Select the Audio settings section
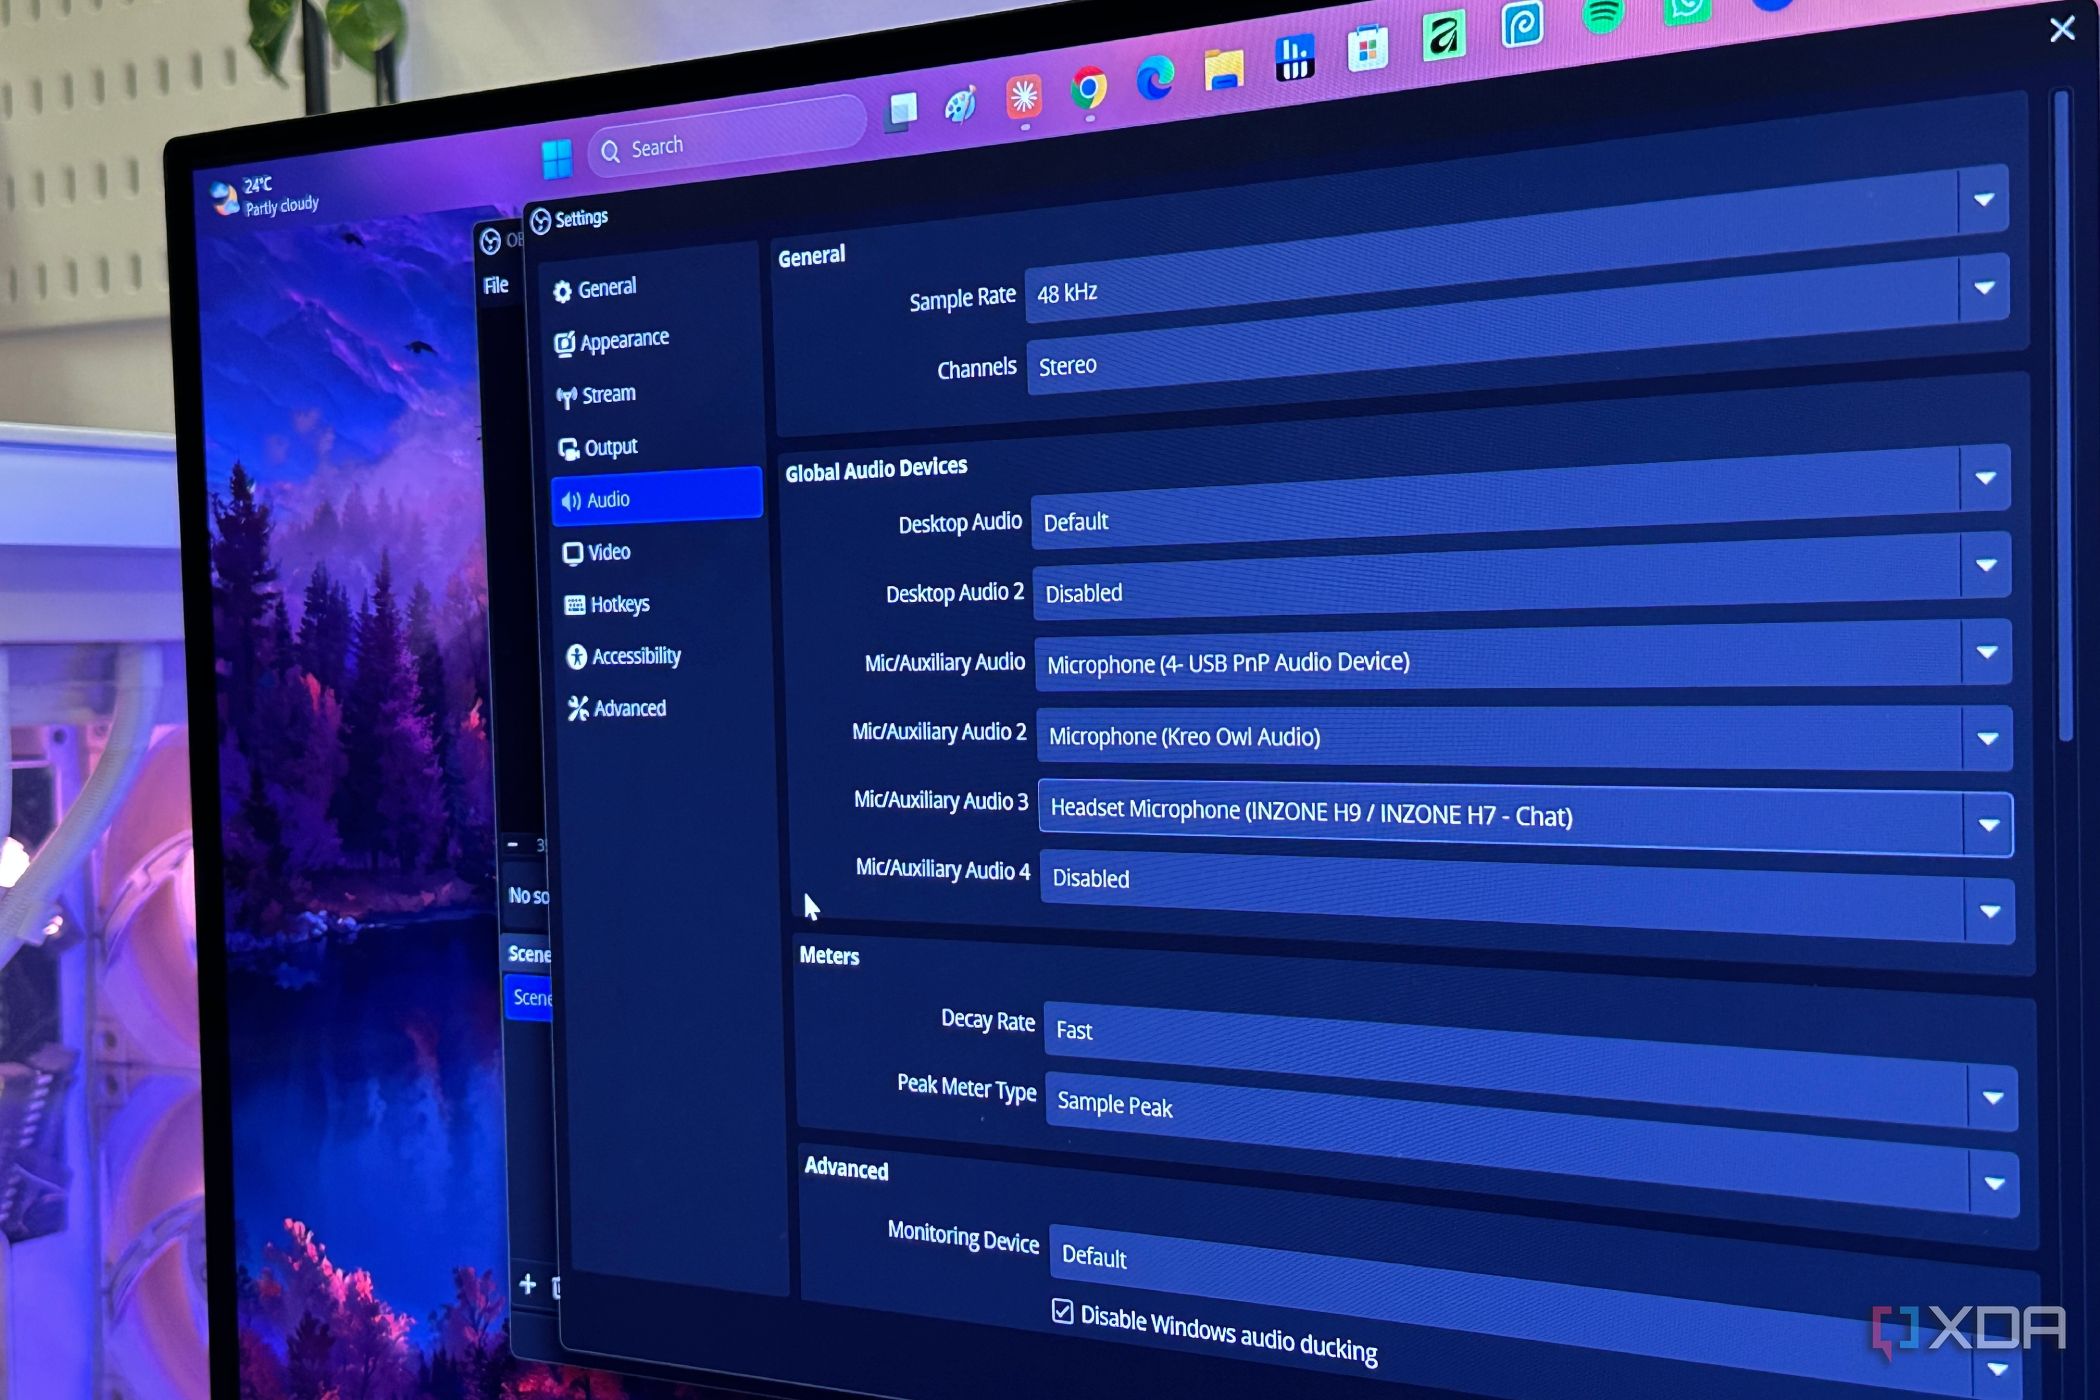 click(656, 497)
